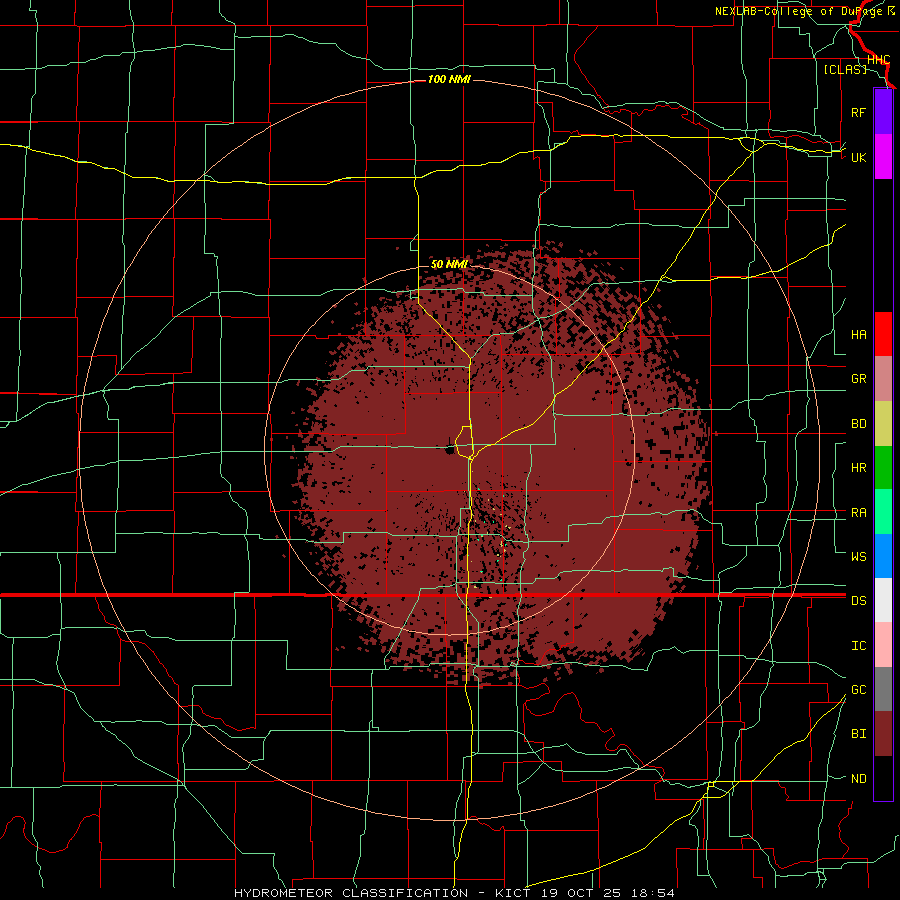Pick the HR green legend swatch
This screenshot has height=900, width=900.
[x=883, y=467]
